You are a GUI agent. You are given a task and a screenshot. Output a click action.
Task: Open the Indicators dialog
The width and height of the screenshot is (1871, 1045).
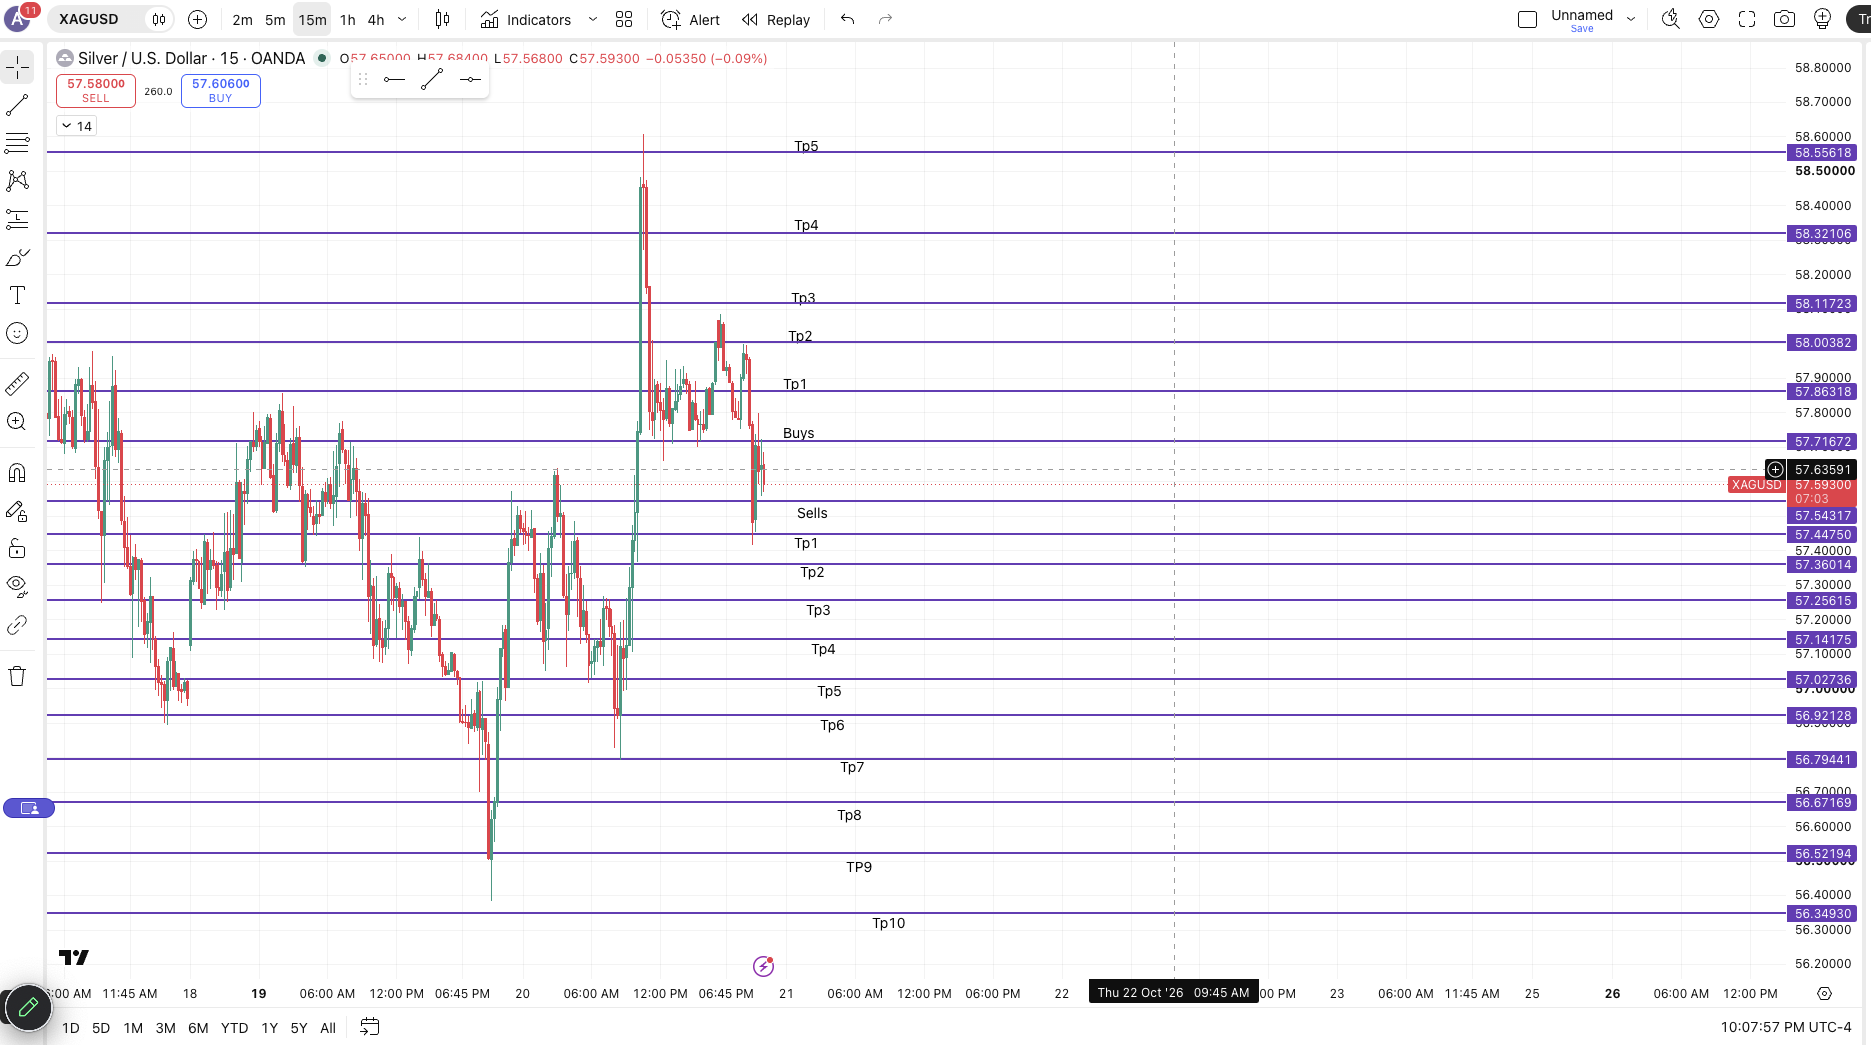(526, 20)
